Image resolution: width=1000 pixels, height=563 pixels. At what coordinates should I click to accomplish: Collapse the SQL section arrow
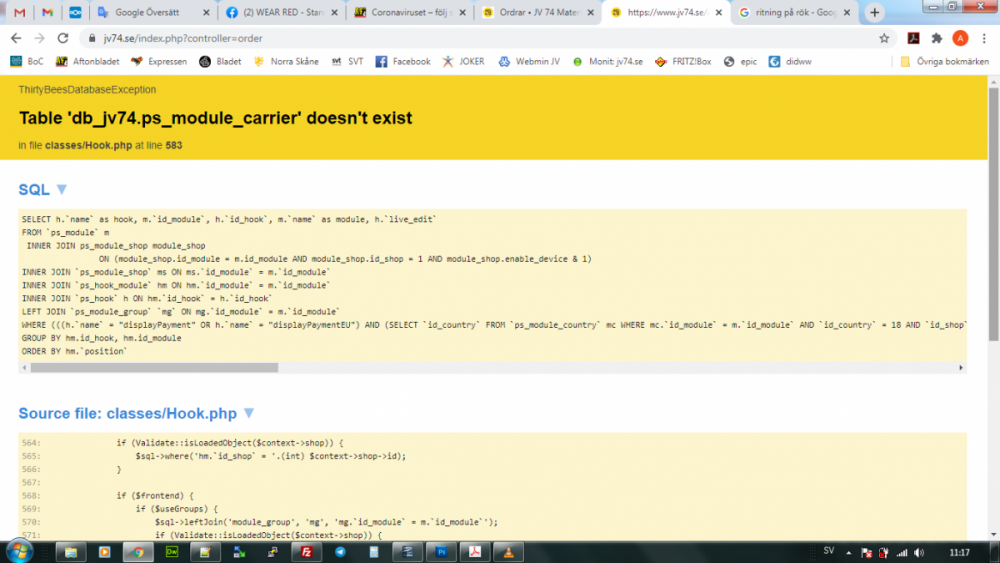62,189
